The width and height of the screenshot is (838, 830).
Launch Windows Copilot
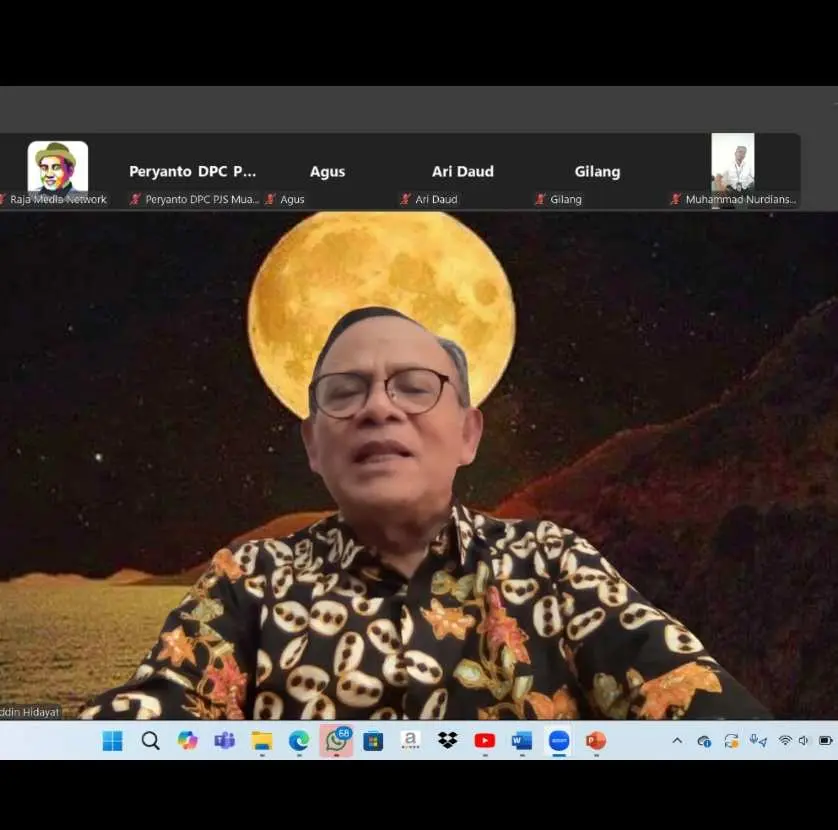pyautogui.click(x=188, y=741)
